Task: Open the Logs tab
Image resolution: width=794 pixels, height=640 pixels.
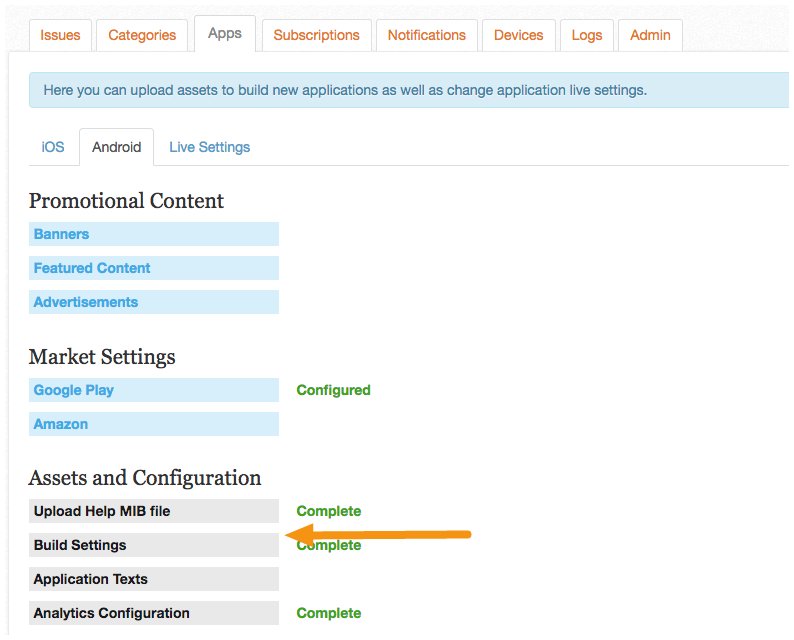Action: pyautogui.click(x=587, y=35)
